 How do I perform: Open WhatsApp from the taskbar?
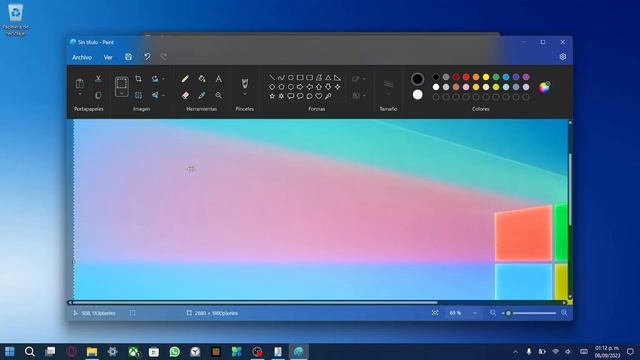click(x=175, y=351)
